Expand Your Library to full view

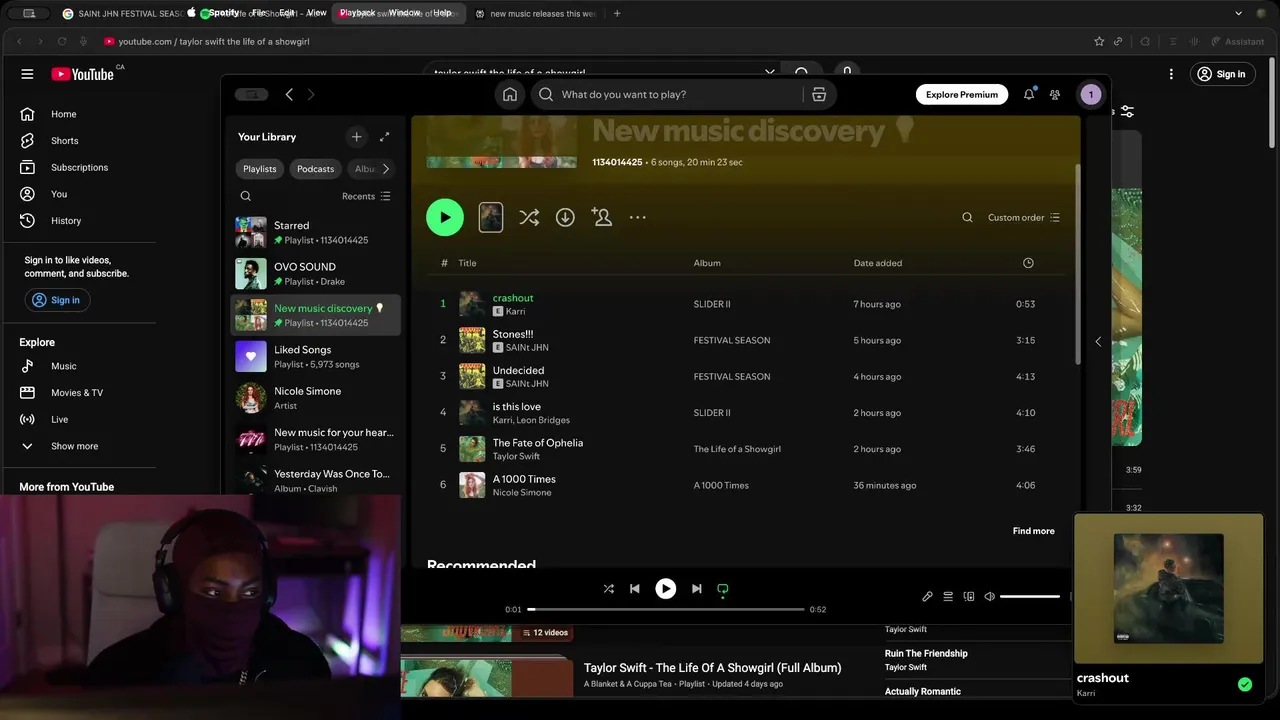(384, 137)
